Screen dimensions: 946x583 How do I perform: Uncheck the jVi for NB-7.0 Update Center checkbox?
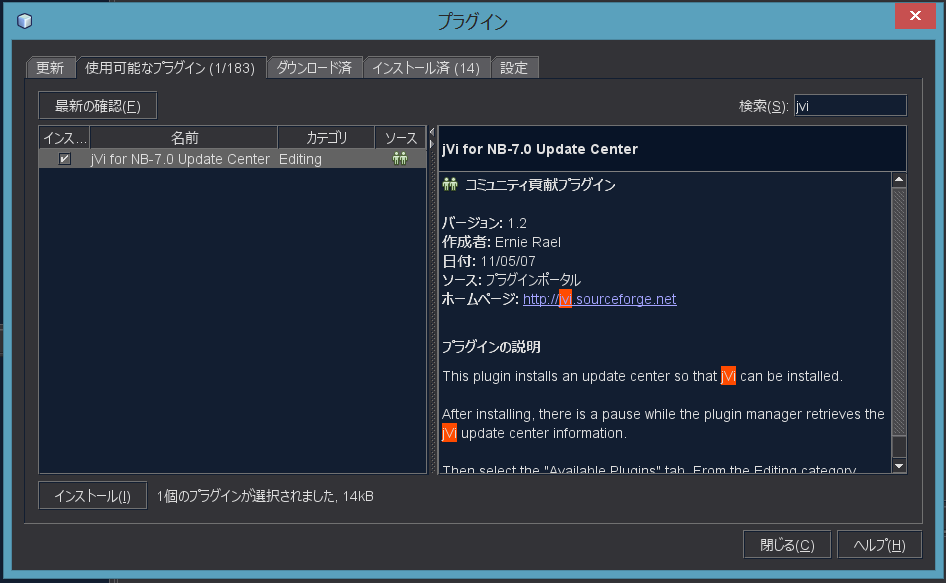(65, 159)
